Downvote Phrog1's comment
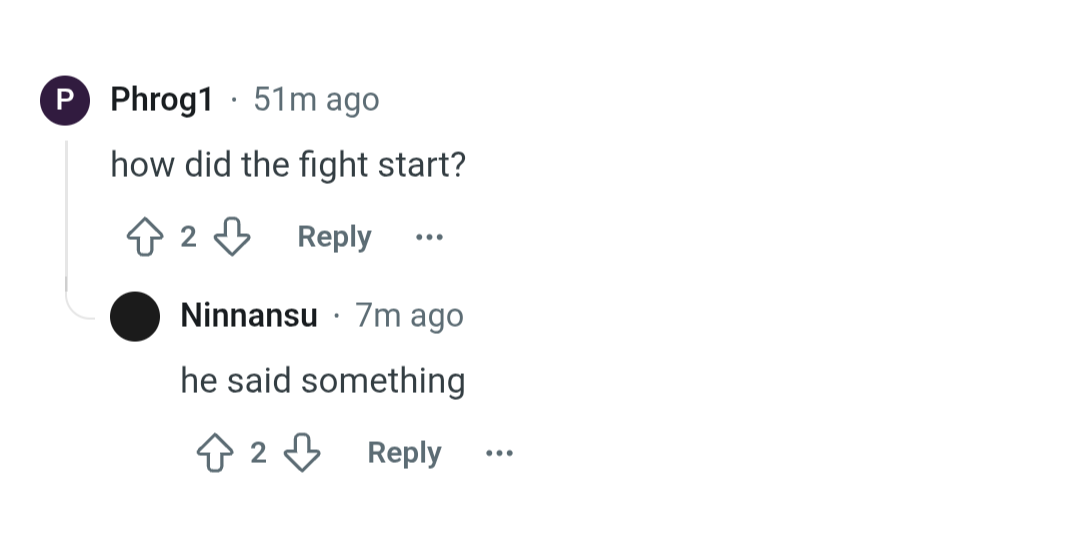 pyautogui.click(x=232, y=237)
